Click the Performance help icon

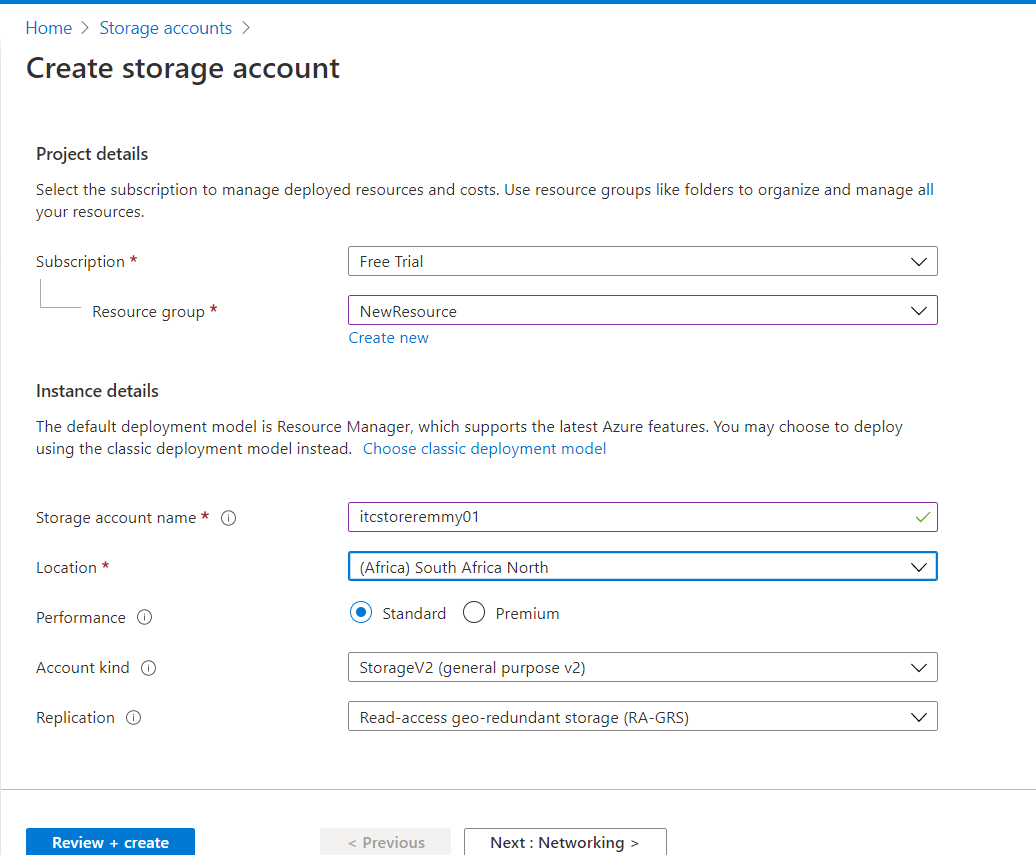(x=145, y=617)
